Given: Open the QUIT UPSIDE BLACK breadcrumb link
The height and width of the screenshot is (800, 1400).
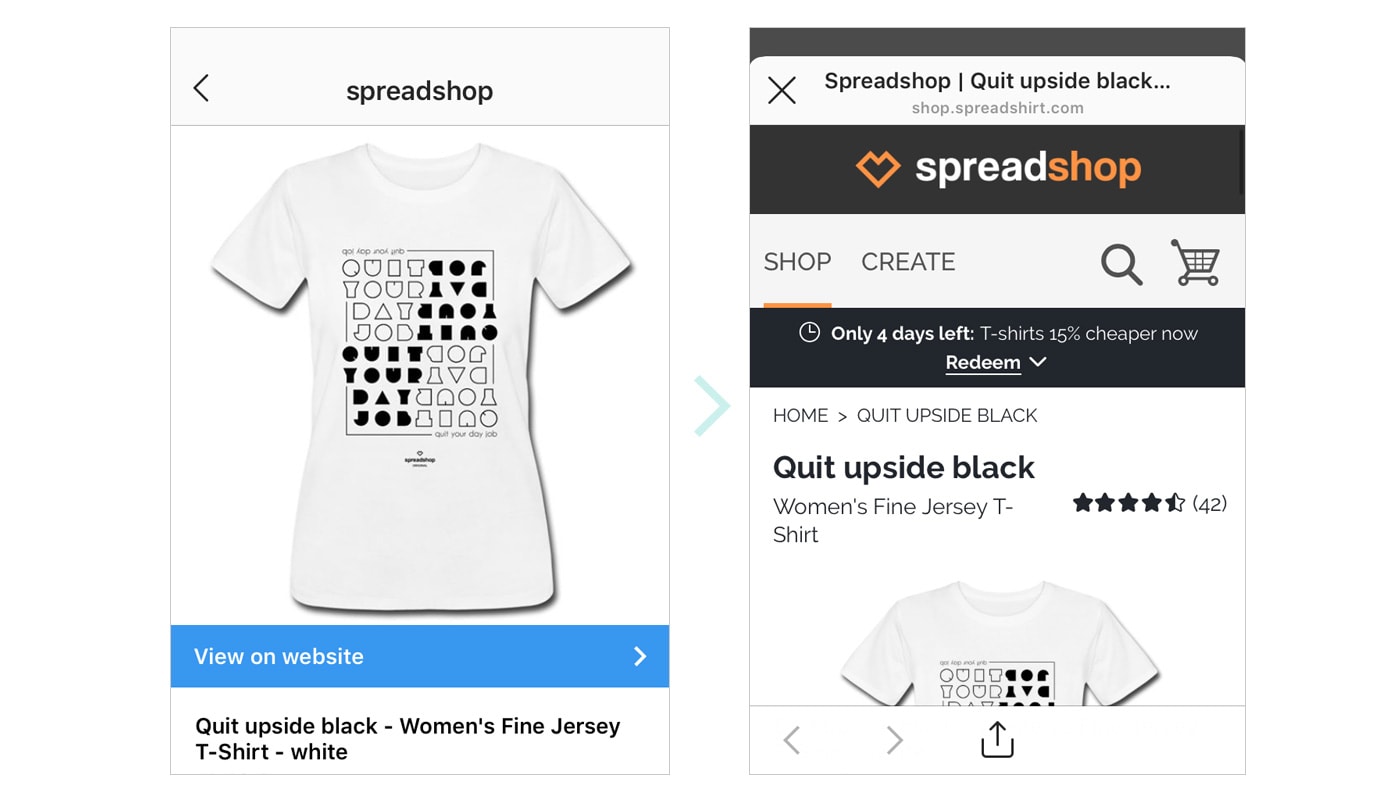Looking at the screenshot, I should [x=947, y=415].
